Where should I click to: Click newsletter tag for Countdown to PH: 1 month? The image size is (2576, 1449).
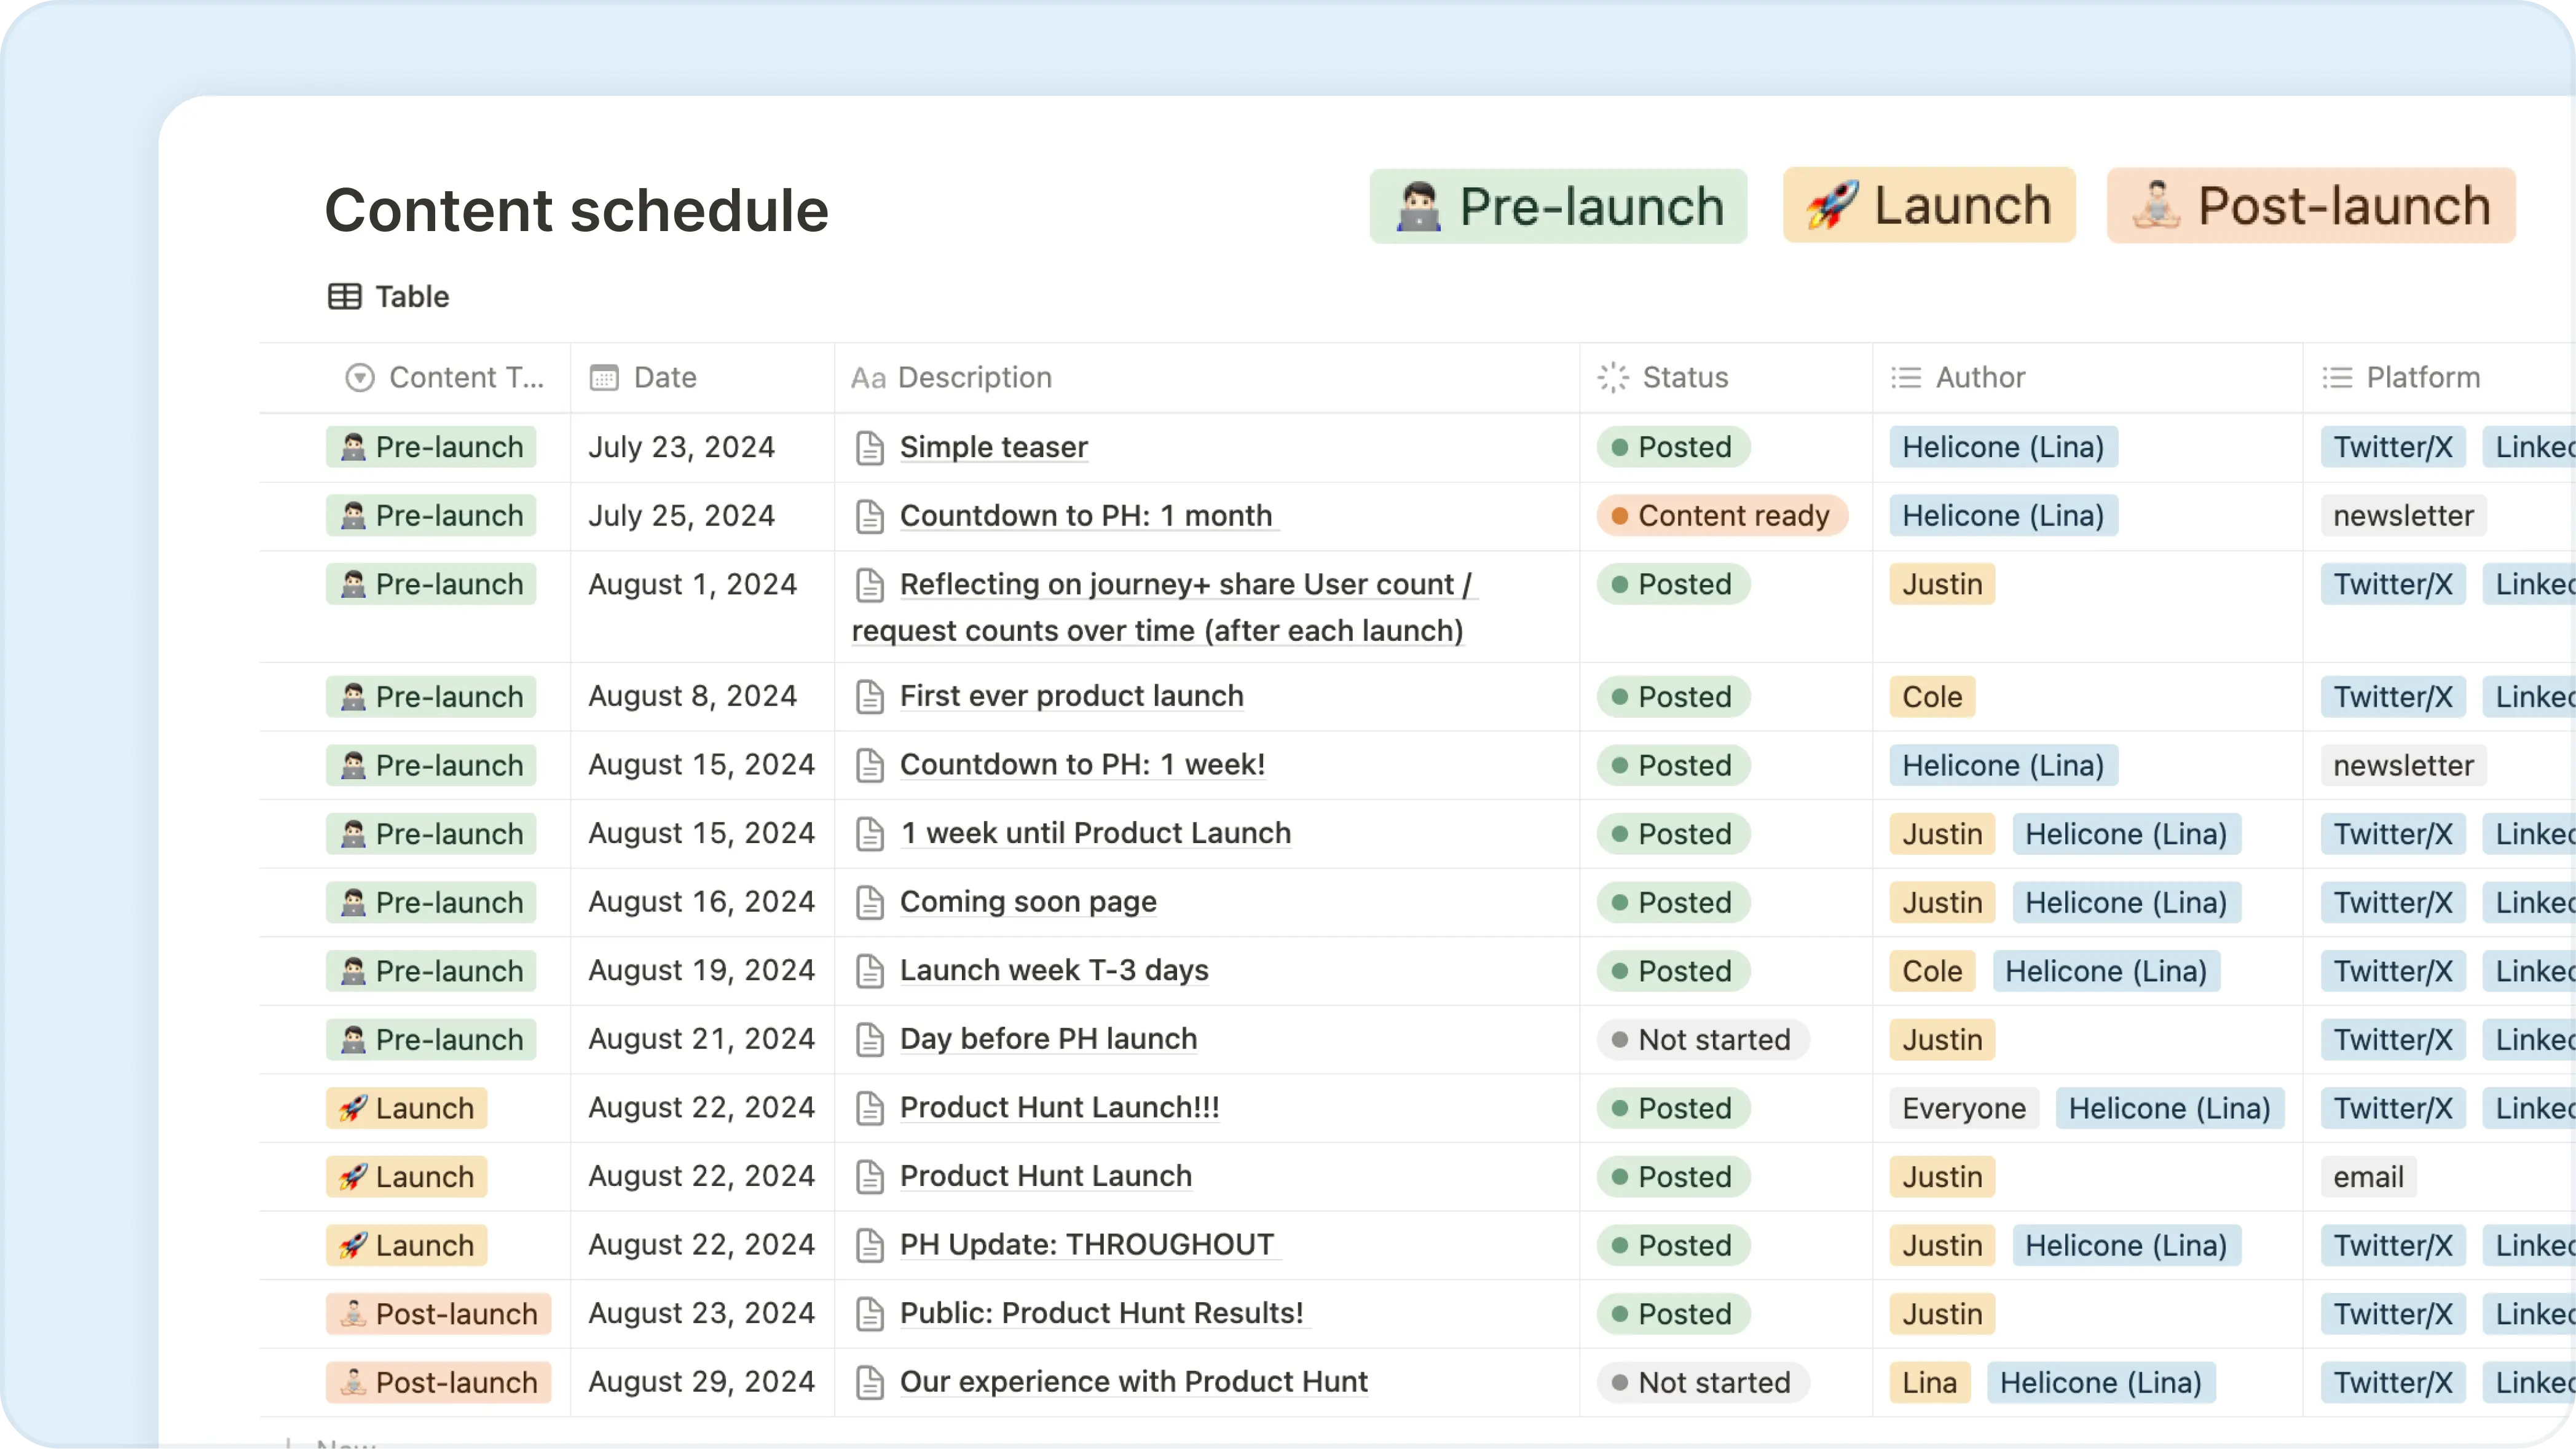click(2403, 516)
